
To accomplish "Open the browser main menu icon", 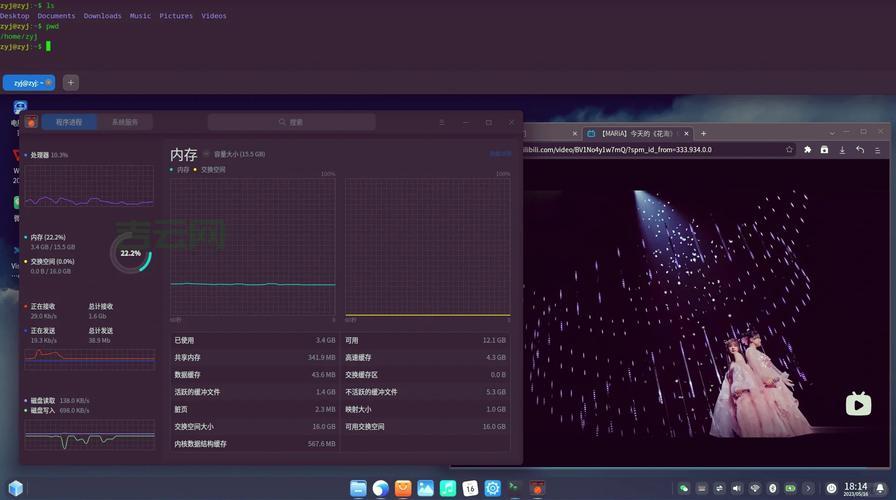I will tap(878, 150).
